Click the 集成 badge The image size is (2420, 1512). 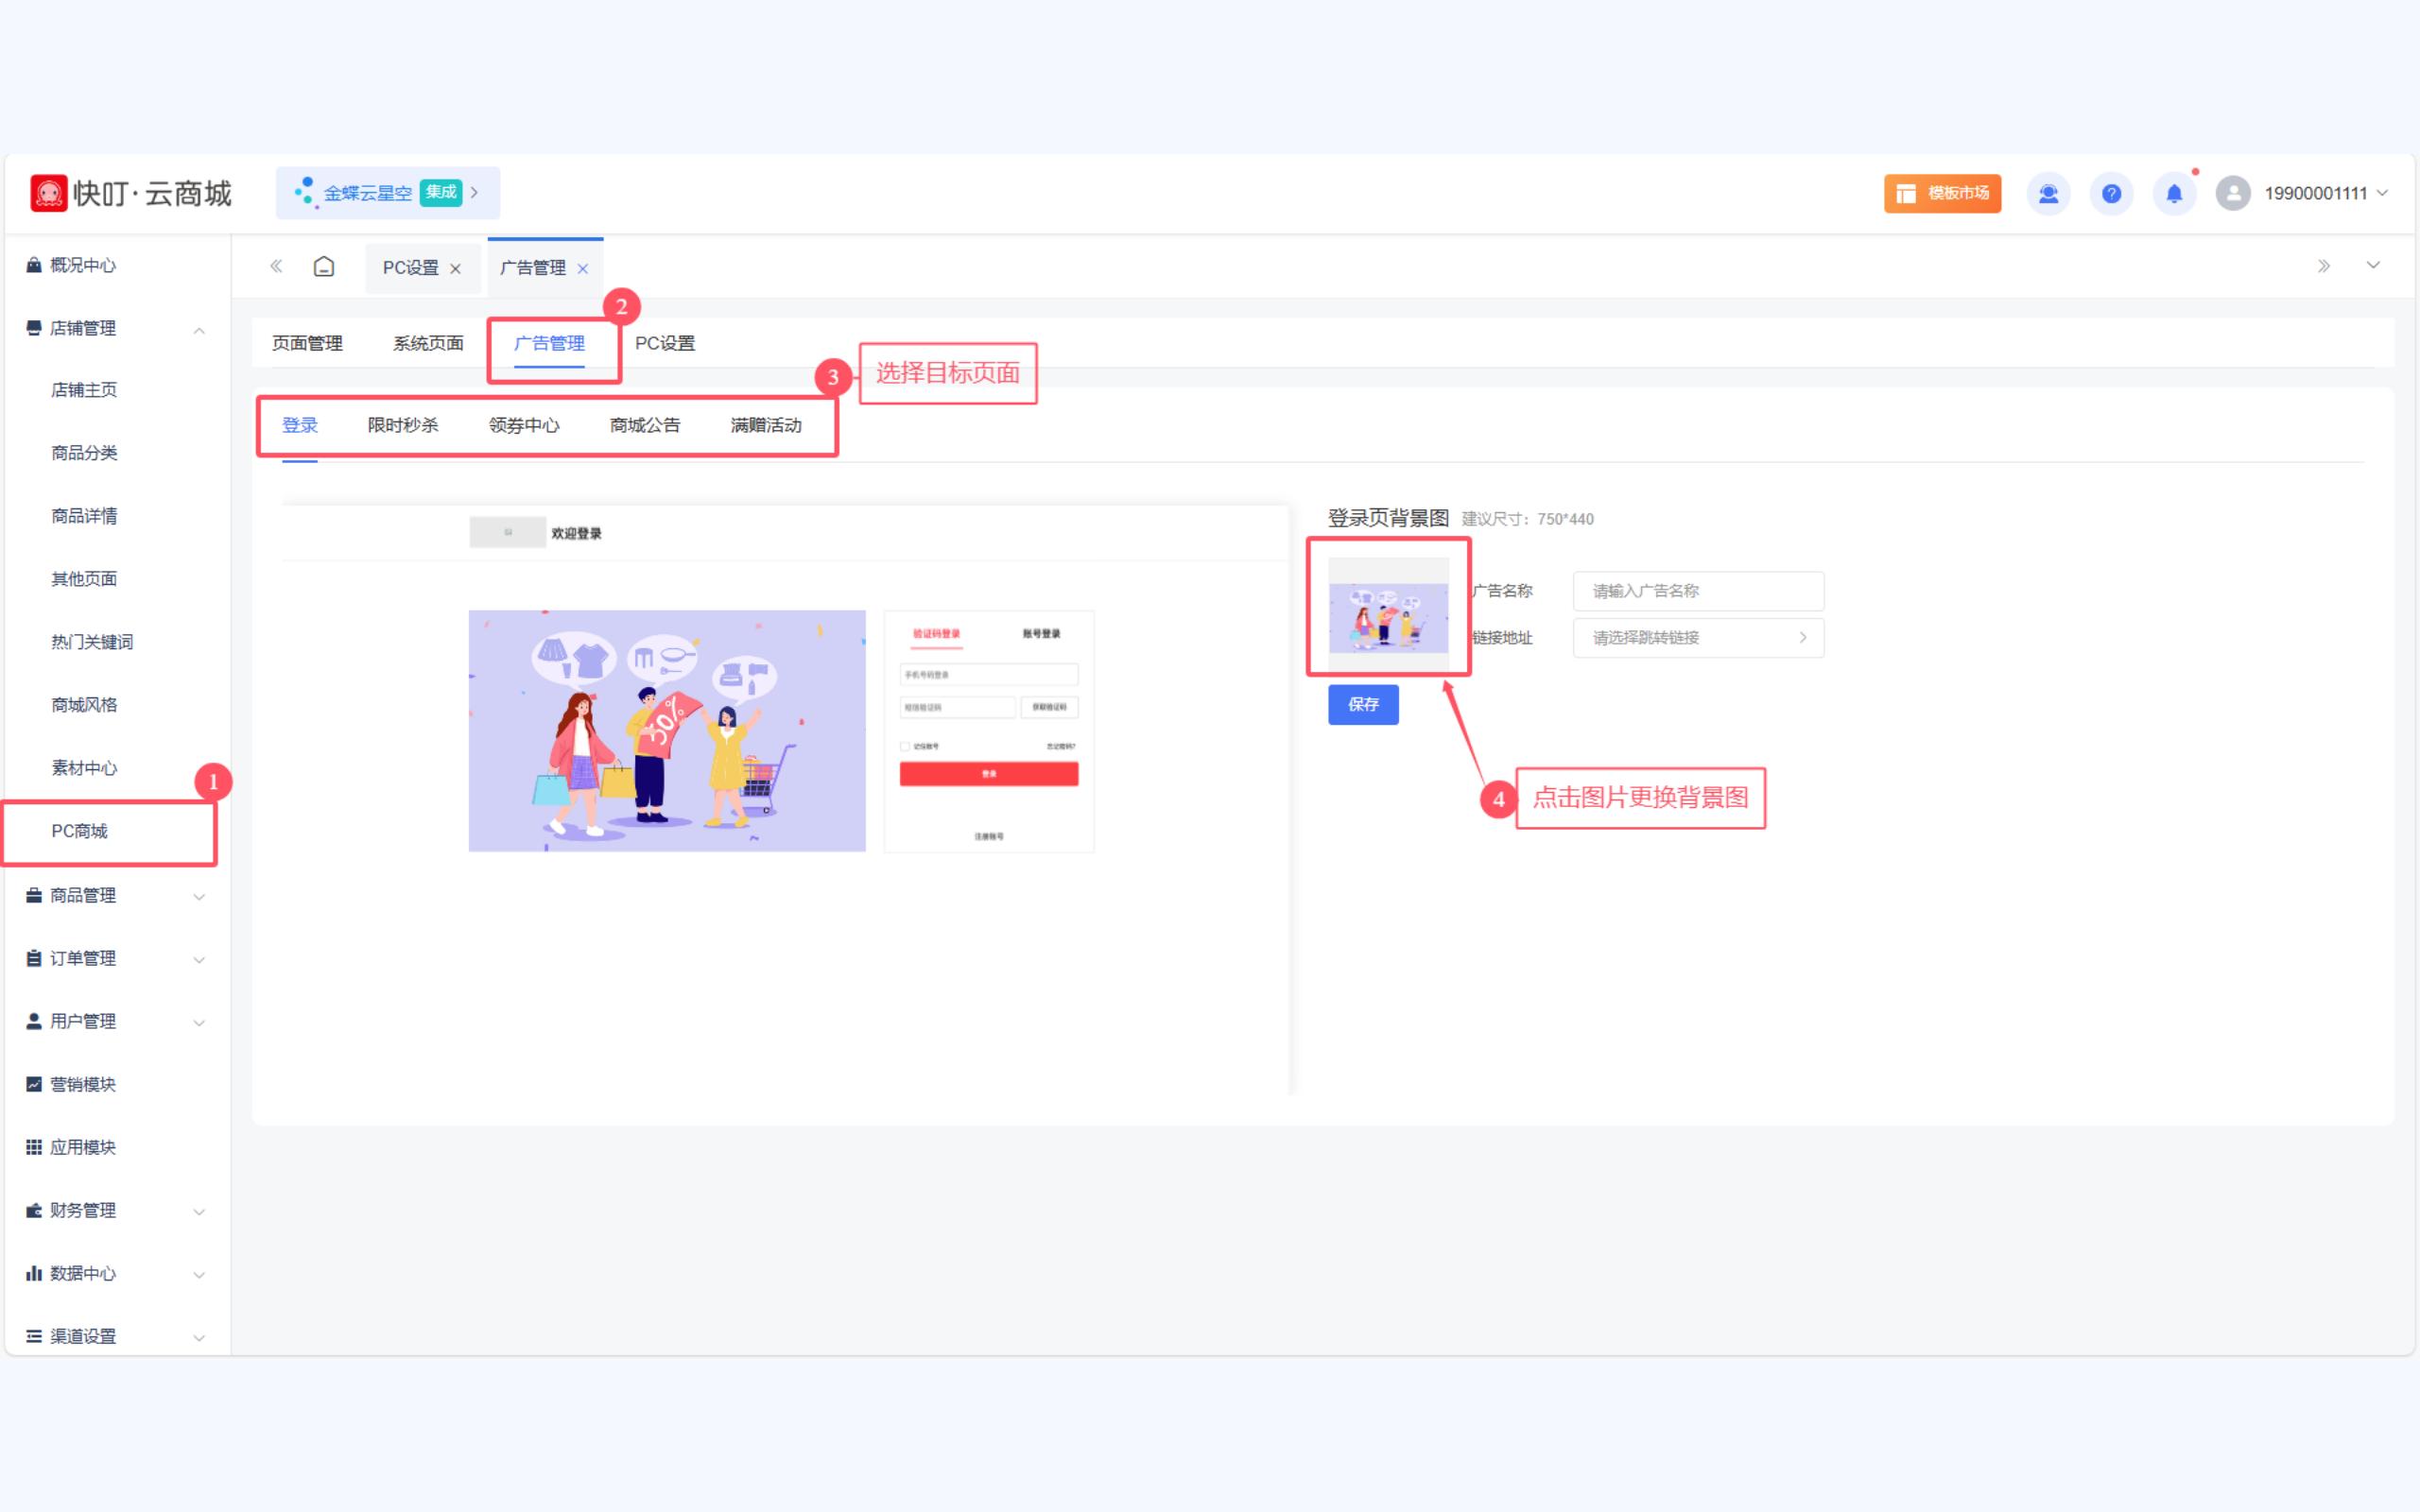[x=441, y=192]
